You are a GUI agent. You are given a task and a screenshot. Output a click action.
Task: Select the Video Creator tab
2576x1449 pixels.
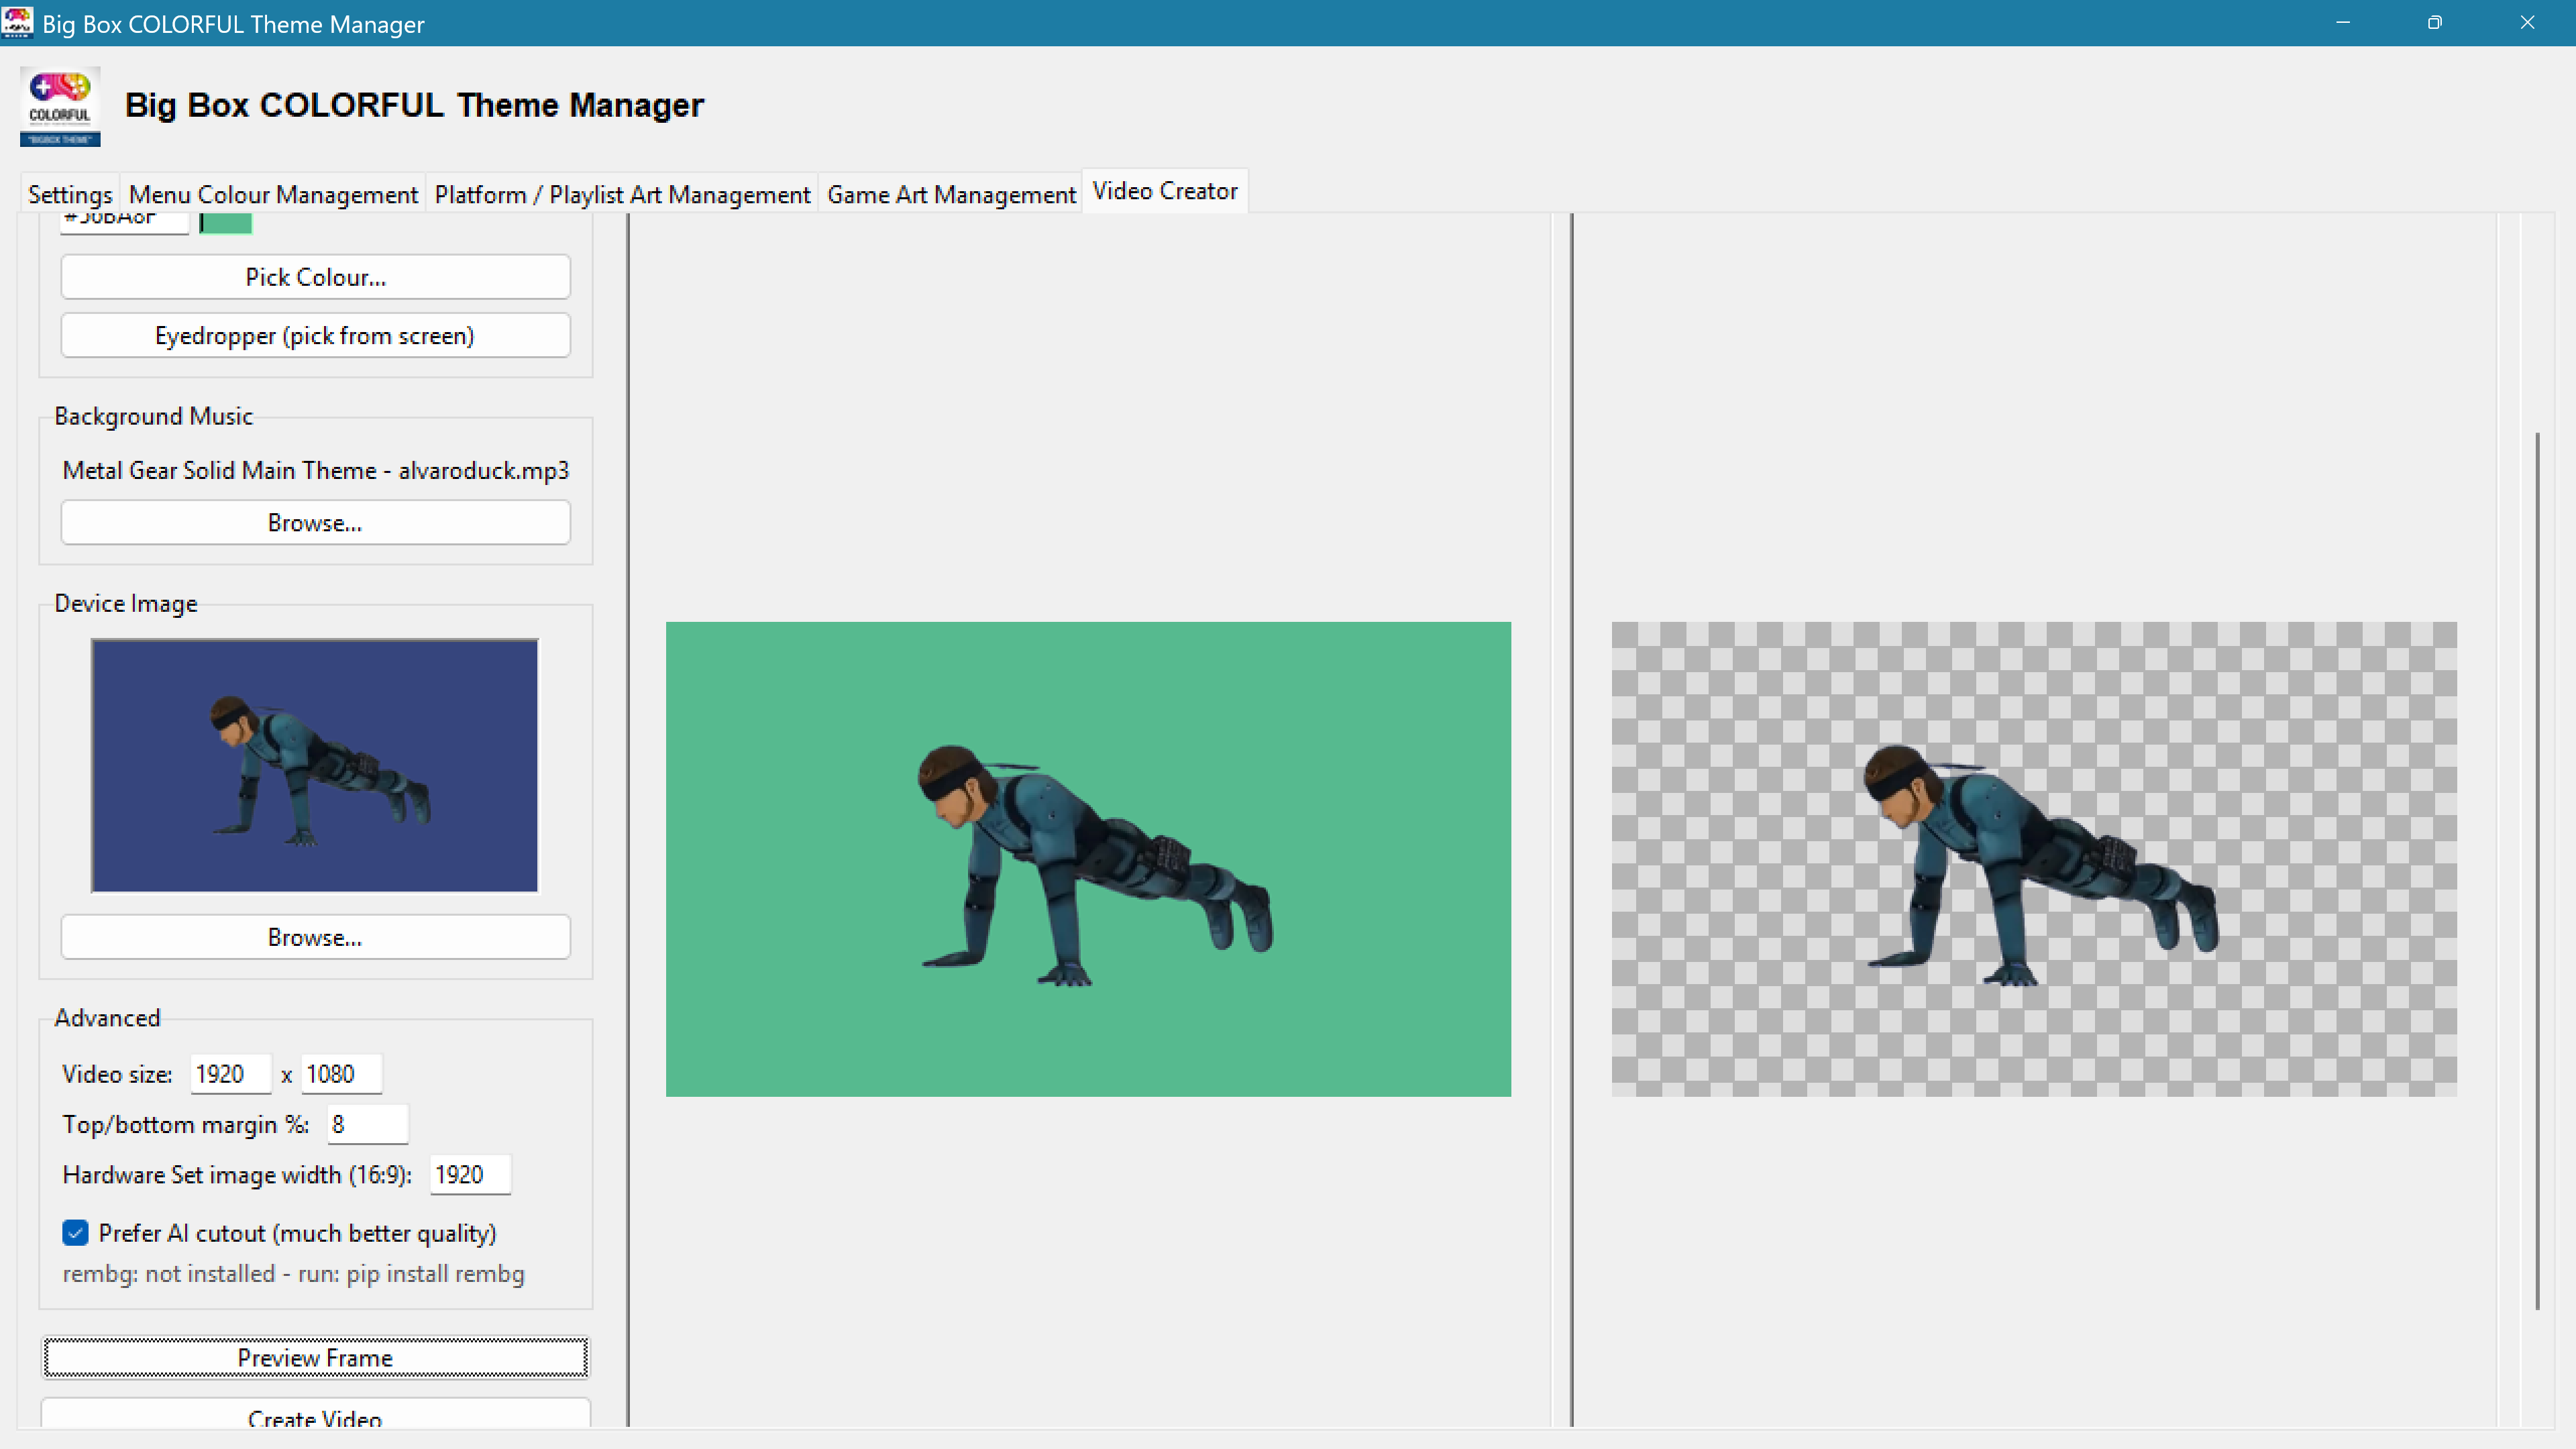coord(1165,191)
